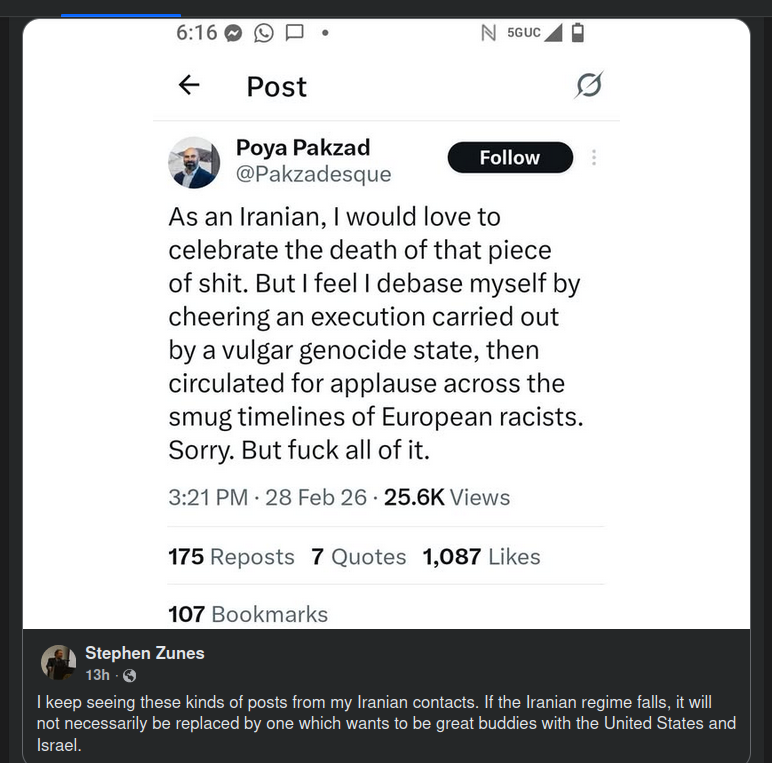
Task: Tap the back arrow next to Post
Action: click(189, 86)
